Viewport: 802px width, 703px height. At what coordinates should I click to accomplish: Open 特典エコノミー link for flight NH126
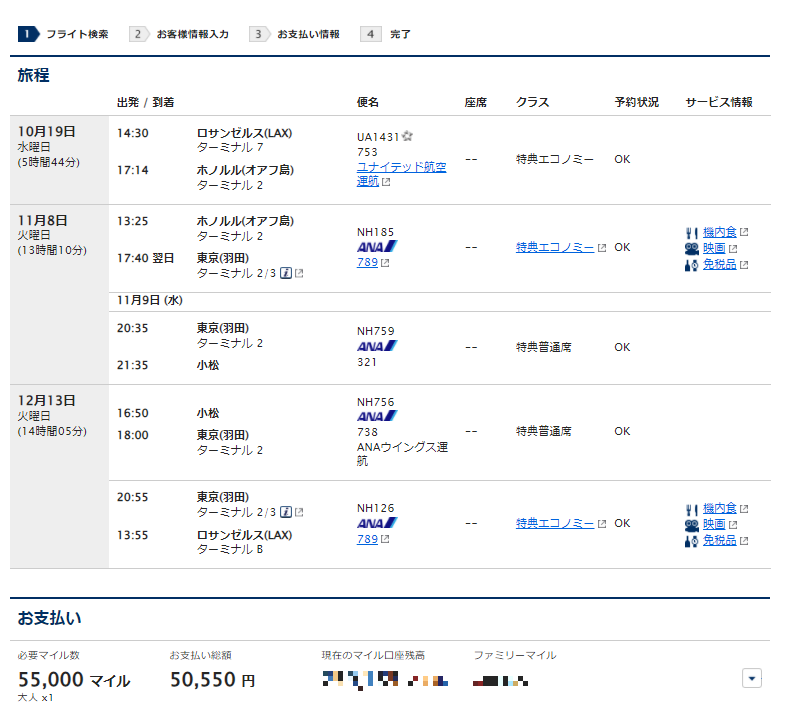(555, 523)
